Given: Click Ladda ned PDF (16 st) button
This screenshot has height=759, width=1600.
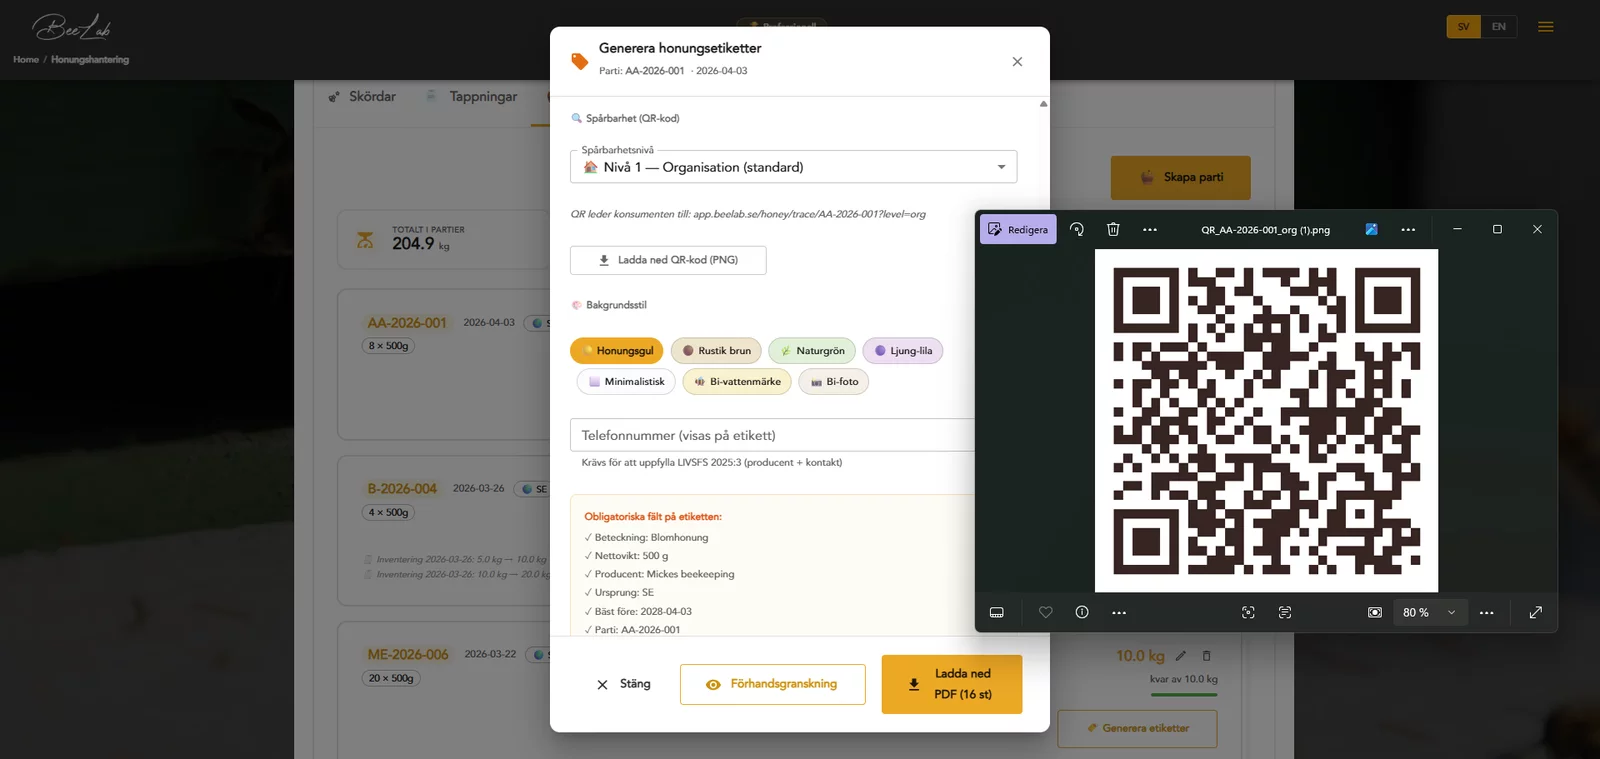Looking at the screenshot, I should click(x=952, y=684).
